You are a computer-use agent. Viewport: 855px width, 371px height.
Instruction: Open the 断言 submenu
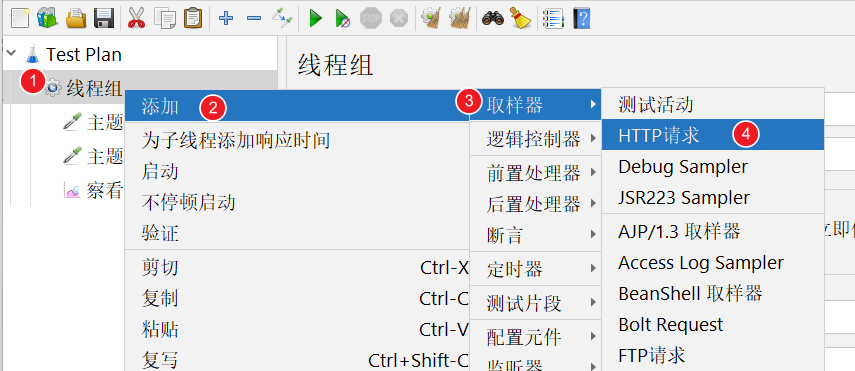click(535, 235)
